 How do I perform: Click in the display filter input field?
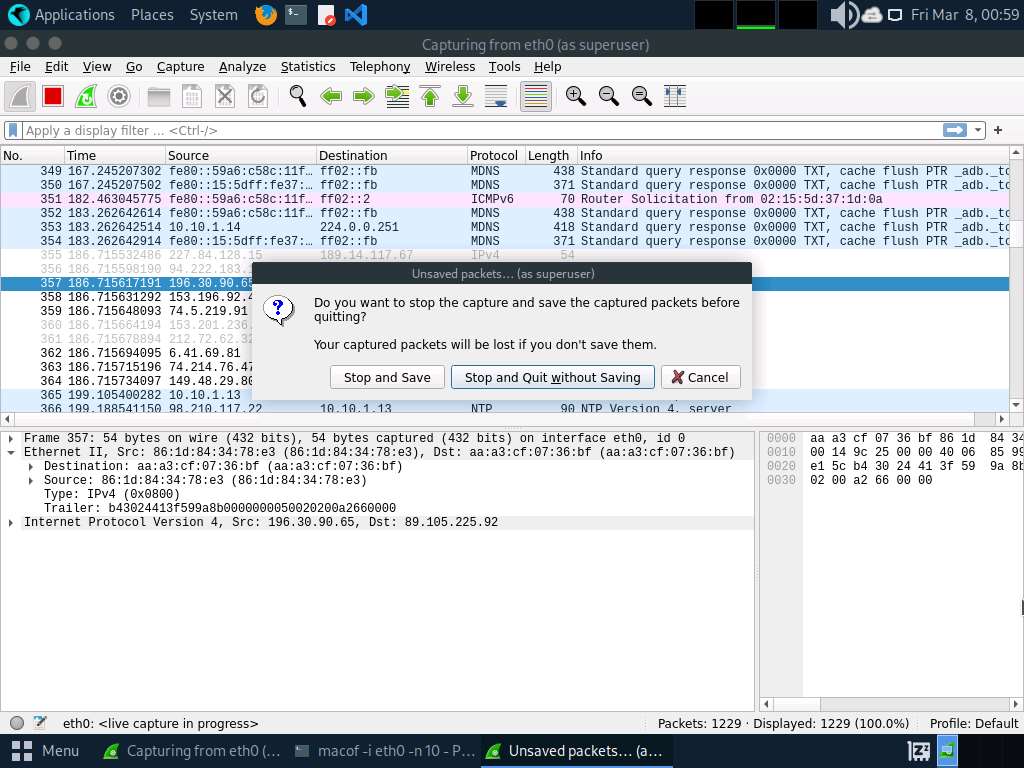482,131
